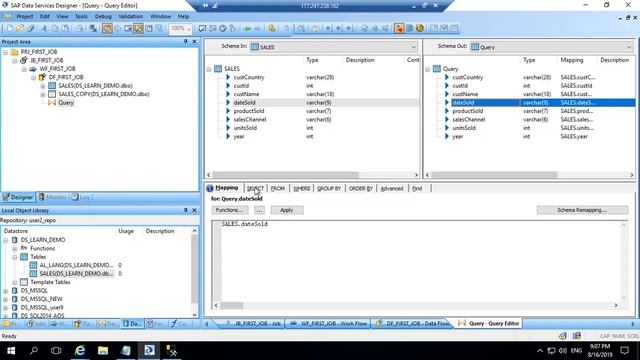Viewport: 640px width, 360px height.
Task: Open Internet Explorer from the taskbar
Action: click(x=80, y=351)
